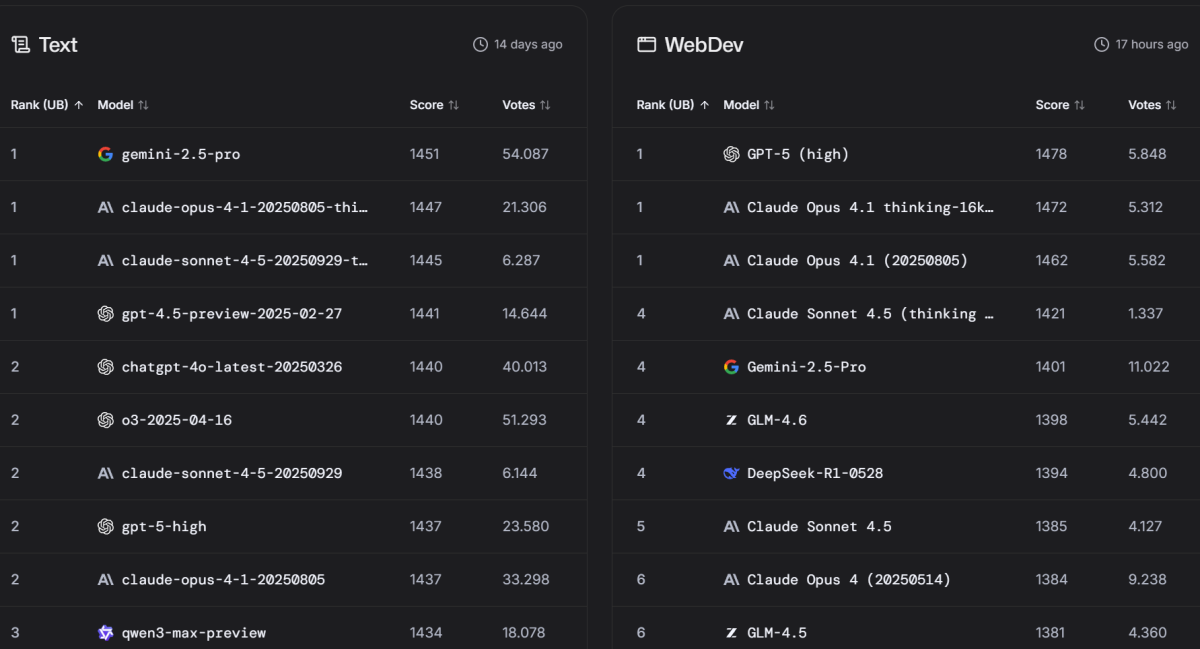Click the Google logo beside gemini-2.5-pro
1200x649 pixels.
(105, 154)
